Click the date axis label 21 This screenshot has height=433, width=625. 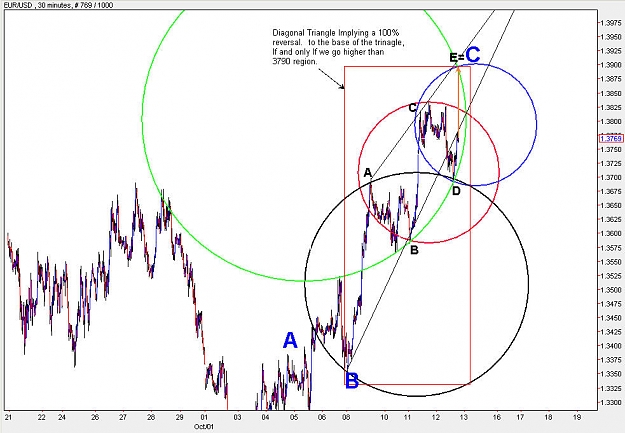point(8,417)
